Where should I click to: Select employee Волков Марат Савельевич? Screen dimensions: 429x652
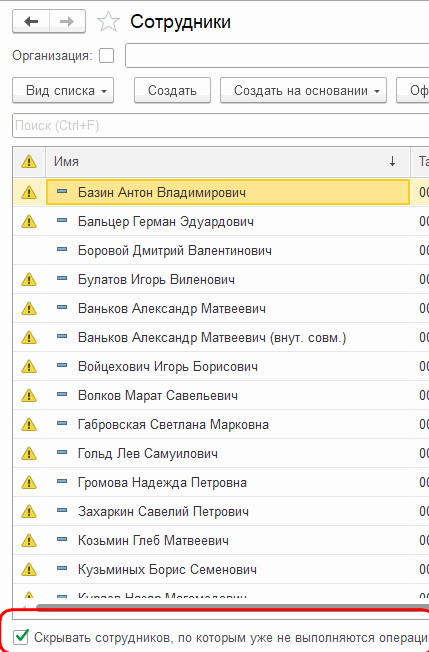[x=158, y=395]
